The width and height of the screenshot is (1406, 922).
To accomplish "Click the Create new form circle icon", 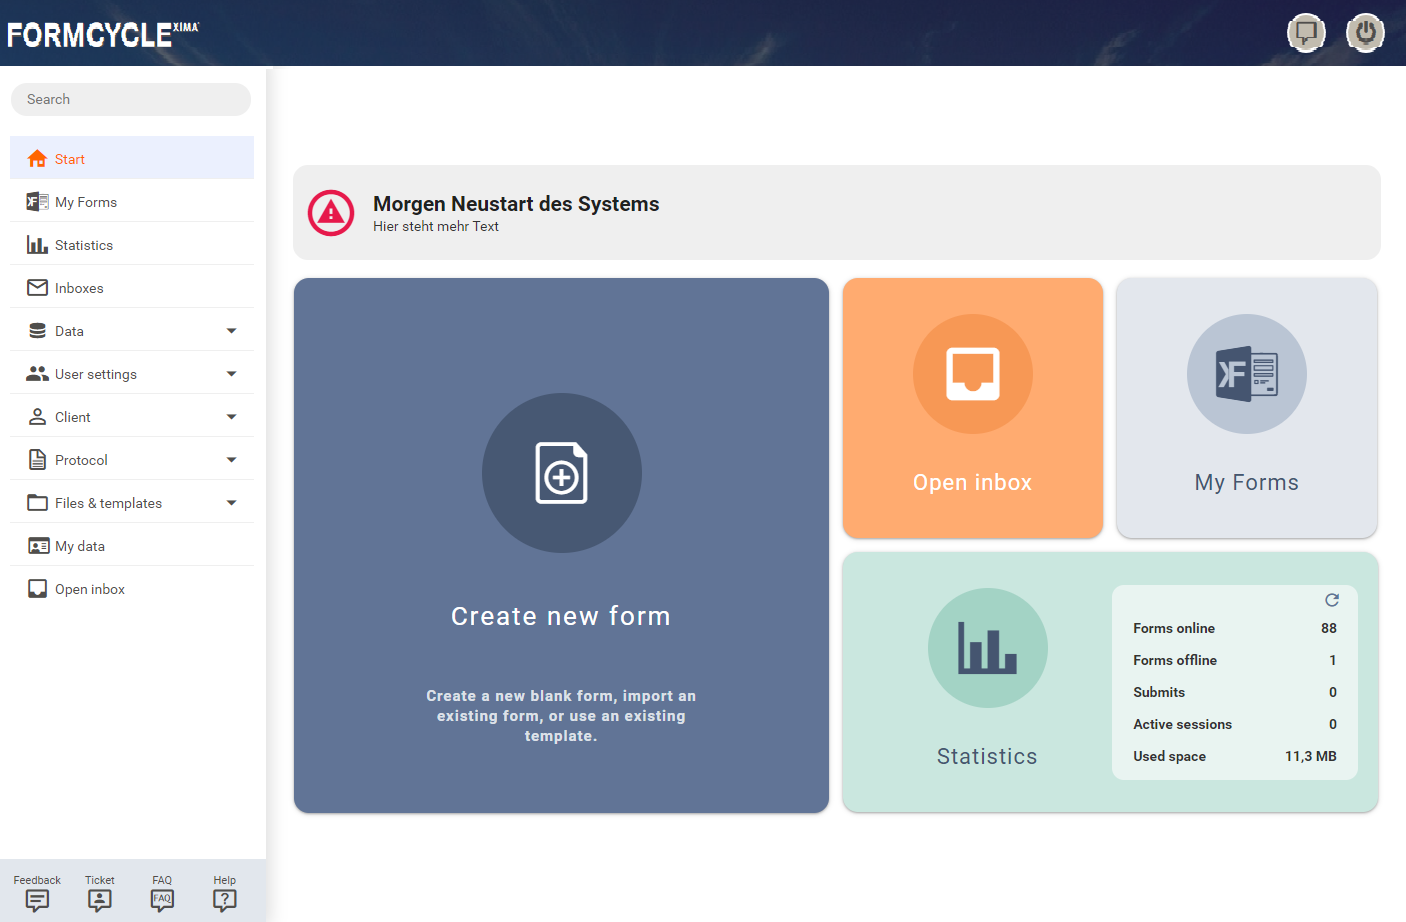I will click(x=561, y=473).
